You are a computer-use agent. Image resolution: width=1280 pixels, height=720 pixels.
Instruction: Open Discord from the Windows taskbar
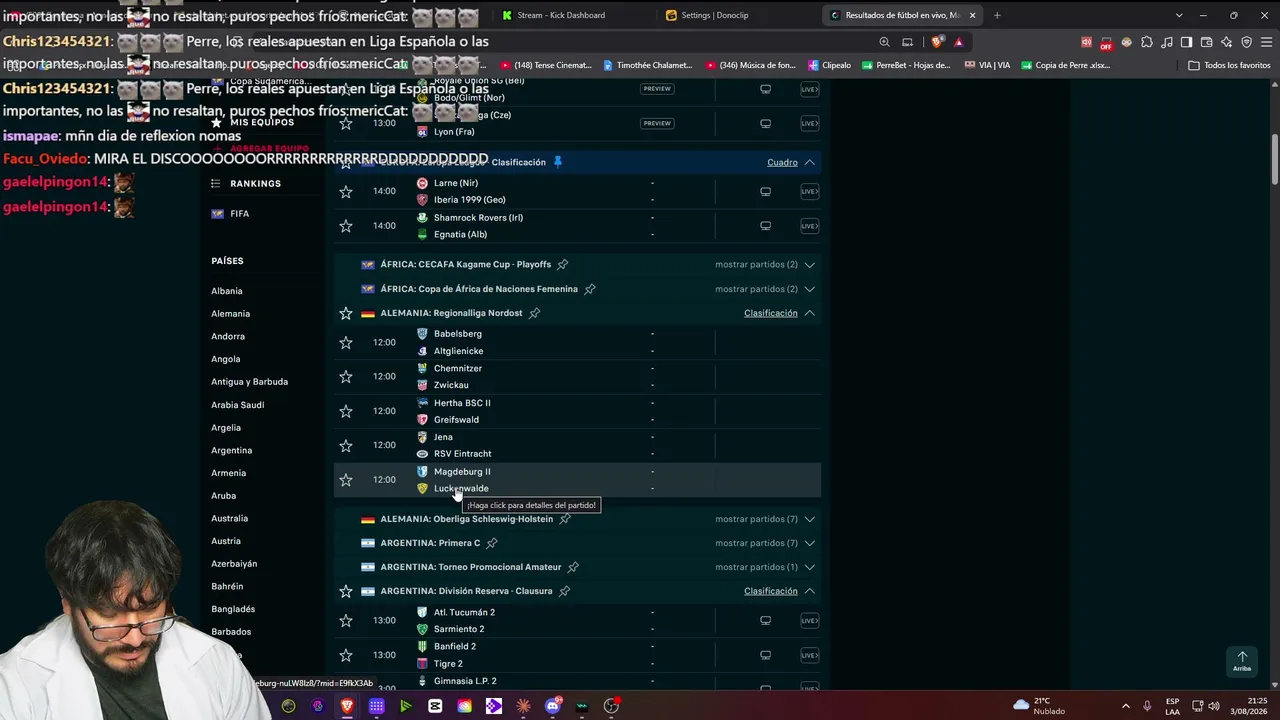pos(553,706)
